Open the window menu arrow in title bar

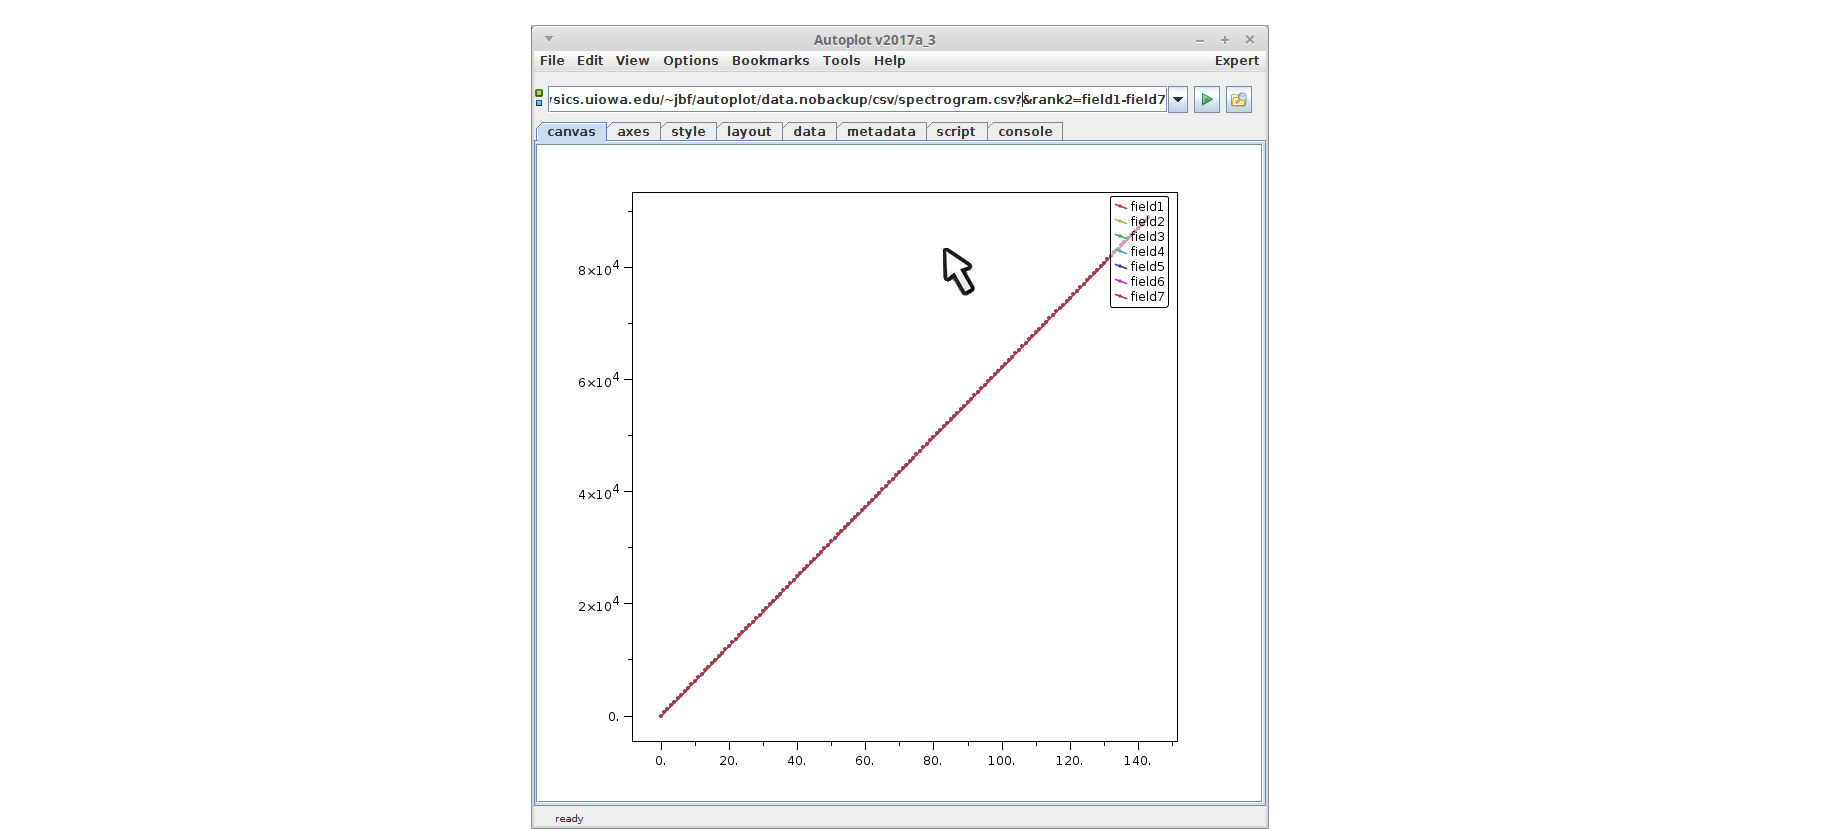tap(549, 39)
